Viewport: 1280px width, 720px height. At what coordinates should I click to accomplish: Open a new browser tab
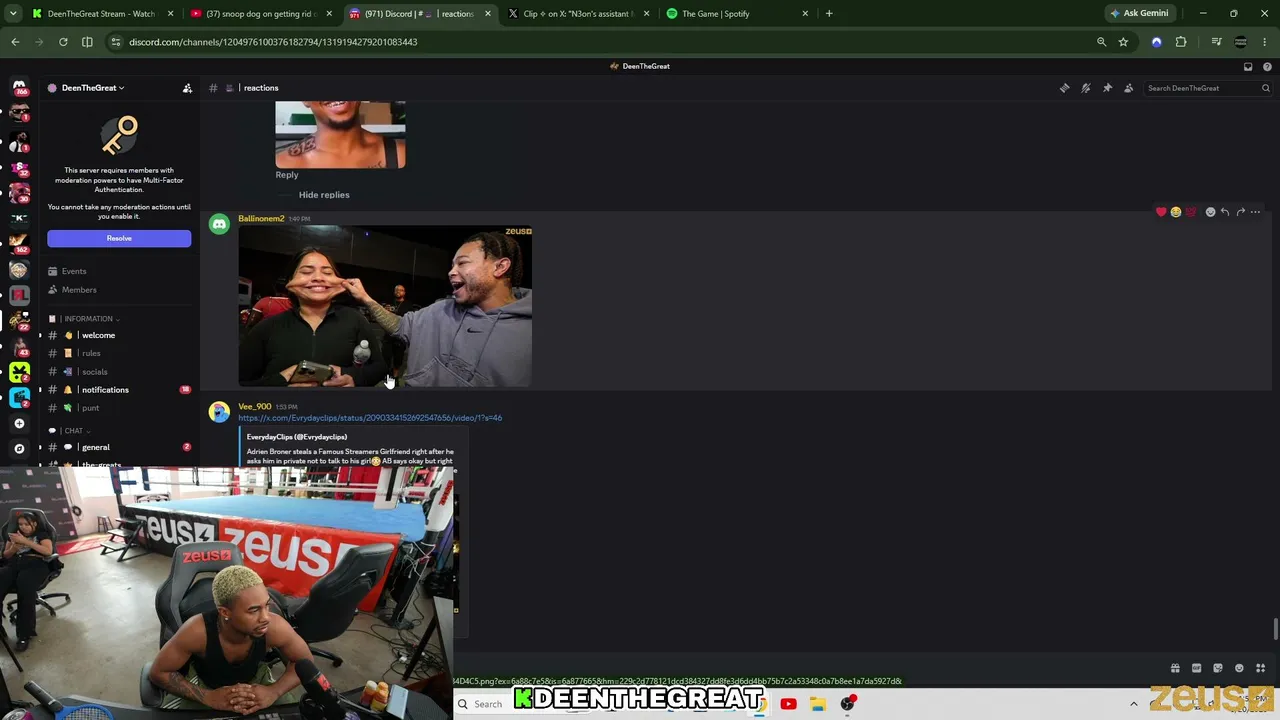coord(829,14)
